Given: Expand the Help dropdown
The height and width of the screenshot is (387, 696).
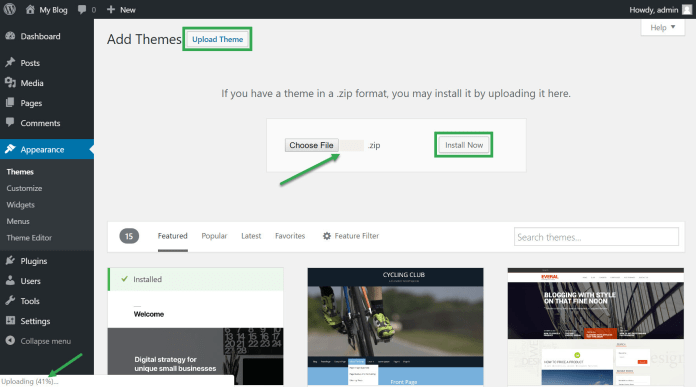Looking at the screenshot, I should click(663, 28).
